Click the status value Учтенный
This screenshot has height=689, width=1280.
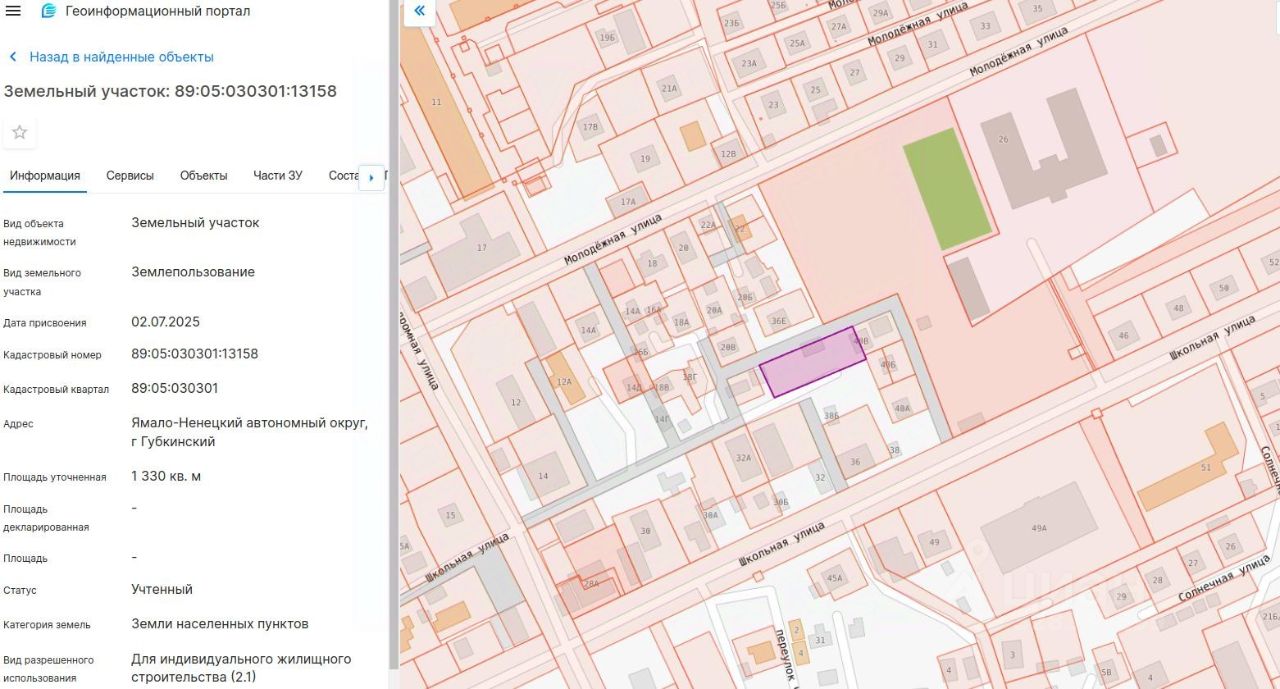(162, 590)
